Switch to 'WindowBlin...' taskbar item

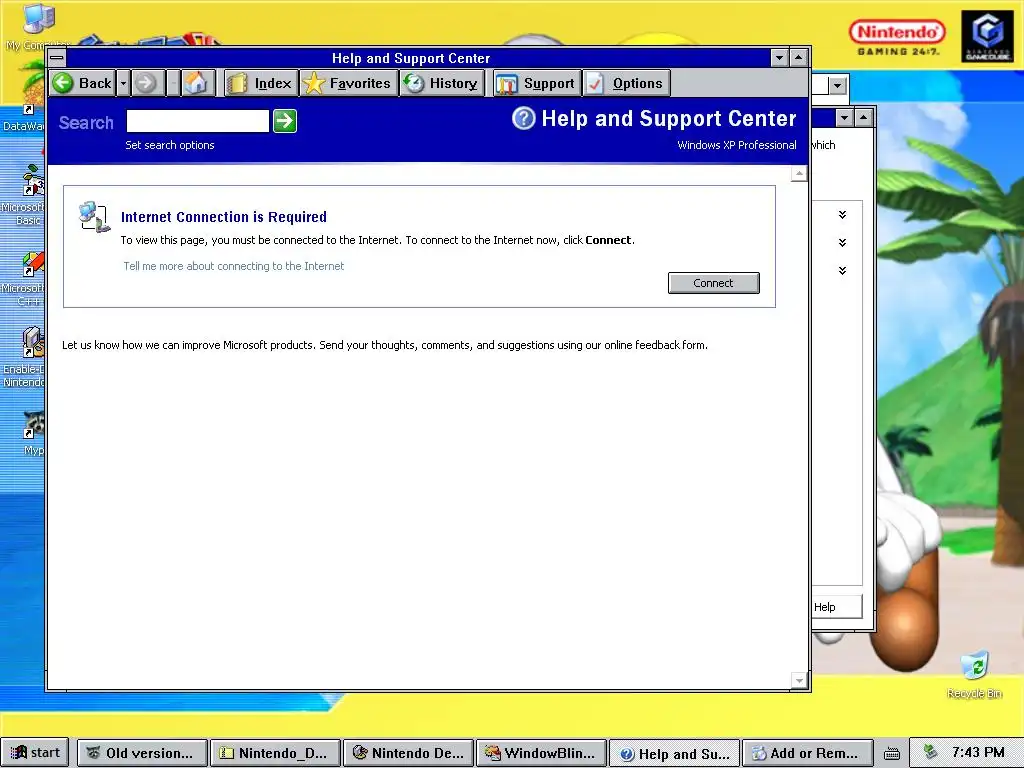click(x=542, y=753)
